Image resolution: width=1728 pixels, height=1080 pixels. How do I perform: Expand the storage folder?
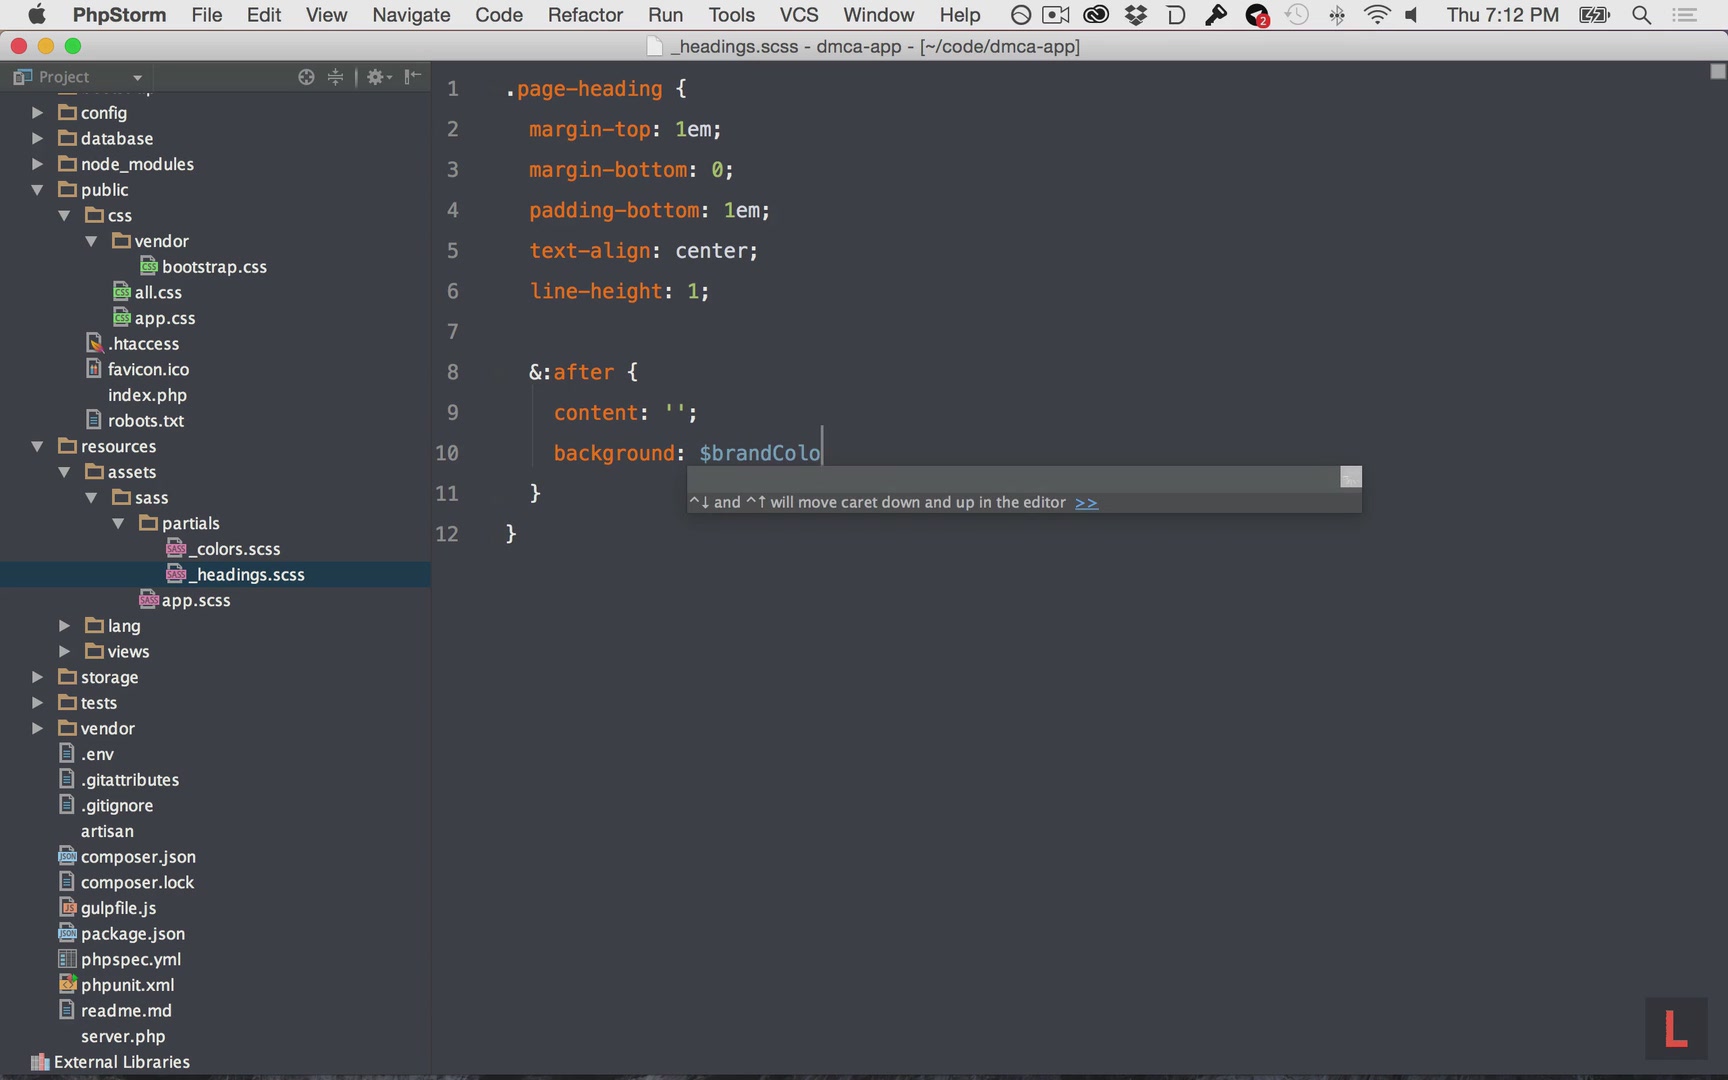37,677
